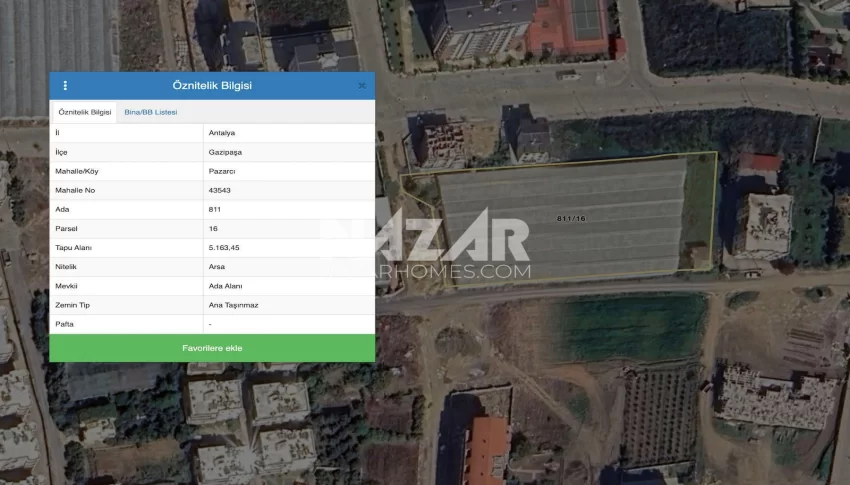
Task: Select the Tapu Alanı value 5.163,45
Action: [x=224, y=247]
